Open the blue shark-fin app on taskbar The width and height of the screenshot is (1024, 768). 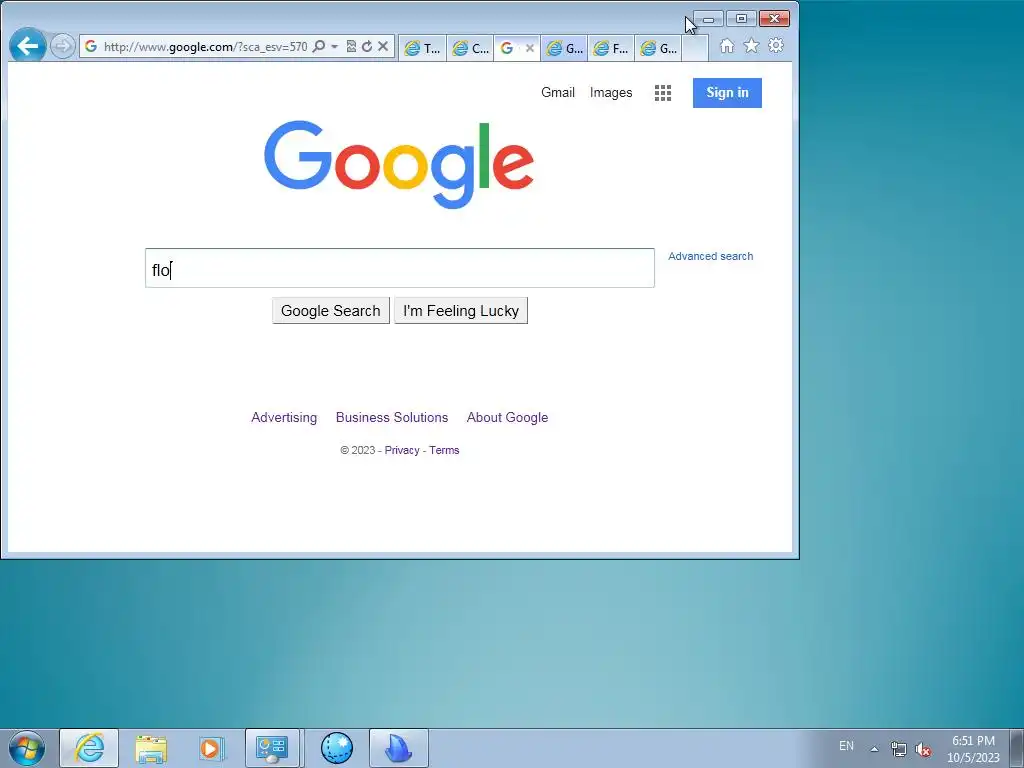398,748
